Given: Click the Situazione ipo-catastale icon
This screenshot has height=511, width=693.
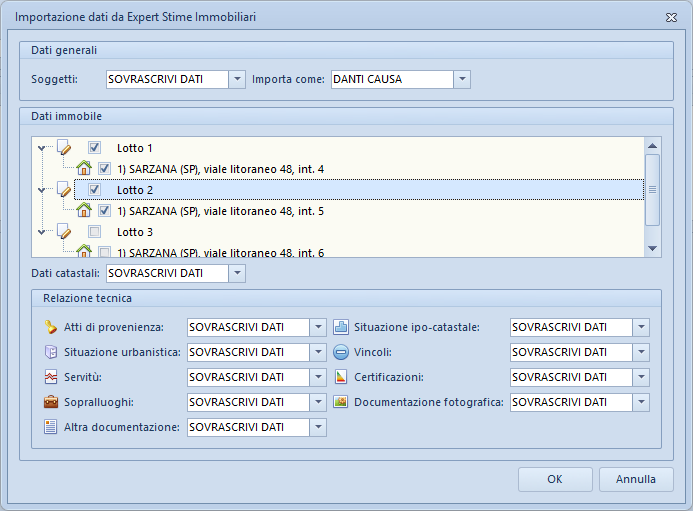Looking at the screenshot, I should pyautogui.click(x=340, y=327).
